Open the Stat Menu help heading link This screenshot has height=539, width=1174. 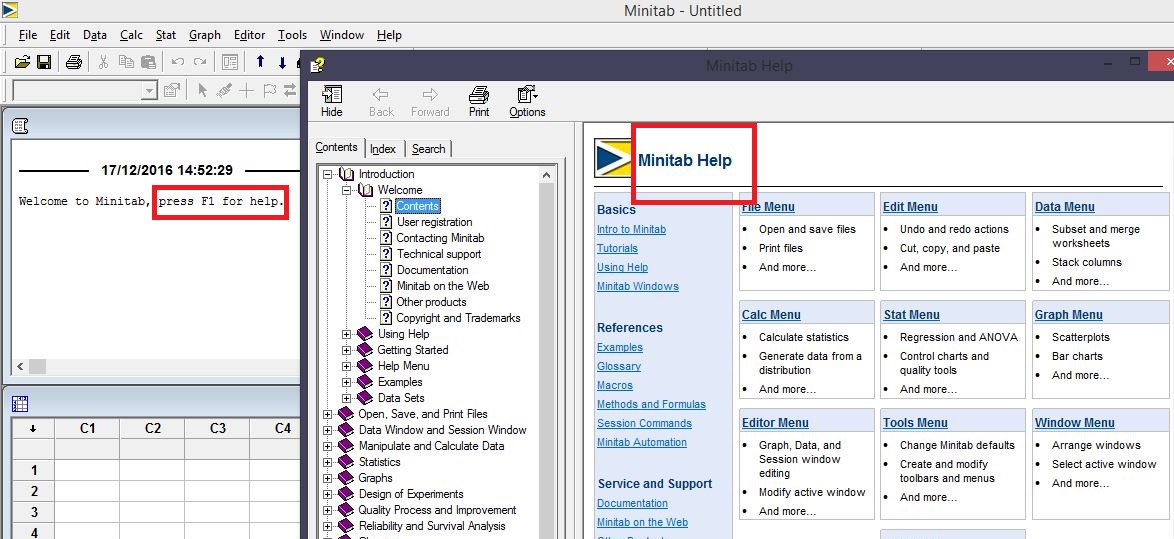coord(911,314)
